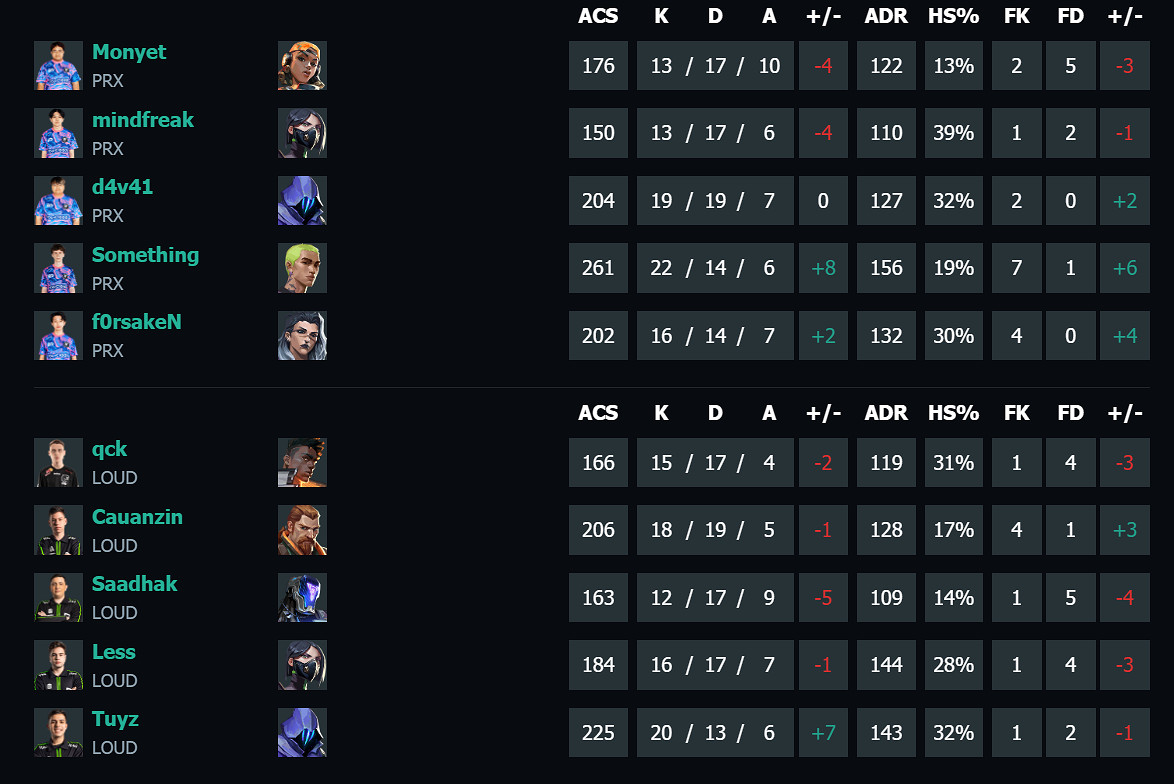Open the Something player name link
The image size is (1174, 784).
[x=145, y=255]
